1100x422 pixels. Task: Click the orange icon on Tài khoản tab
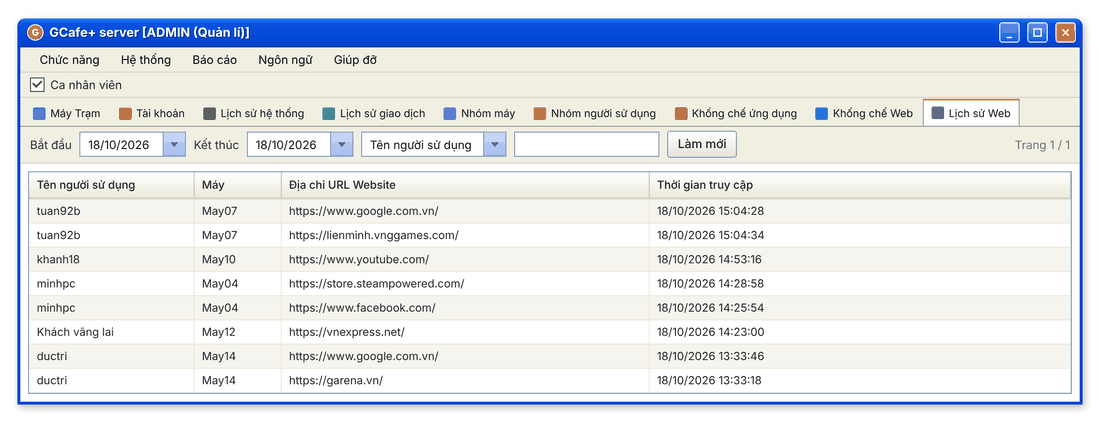point(125,114)
